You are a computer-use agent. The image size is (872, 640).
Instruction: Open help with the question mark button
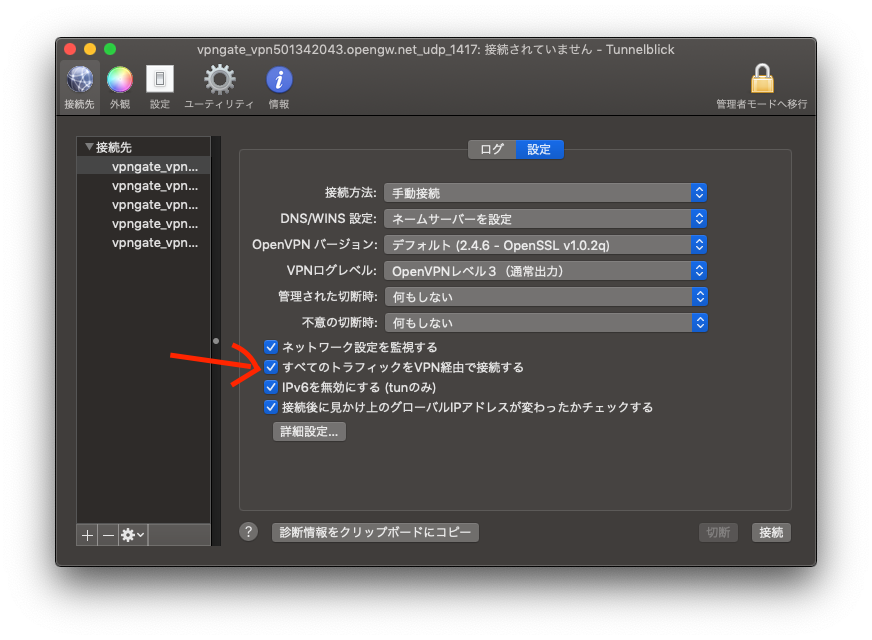click(249, 532)
